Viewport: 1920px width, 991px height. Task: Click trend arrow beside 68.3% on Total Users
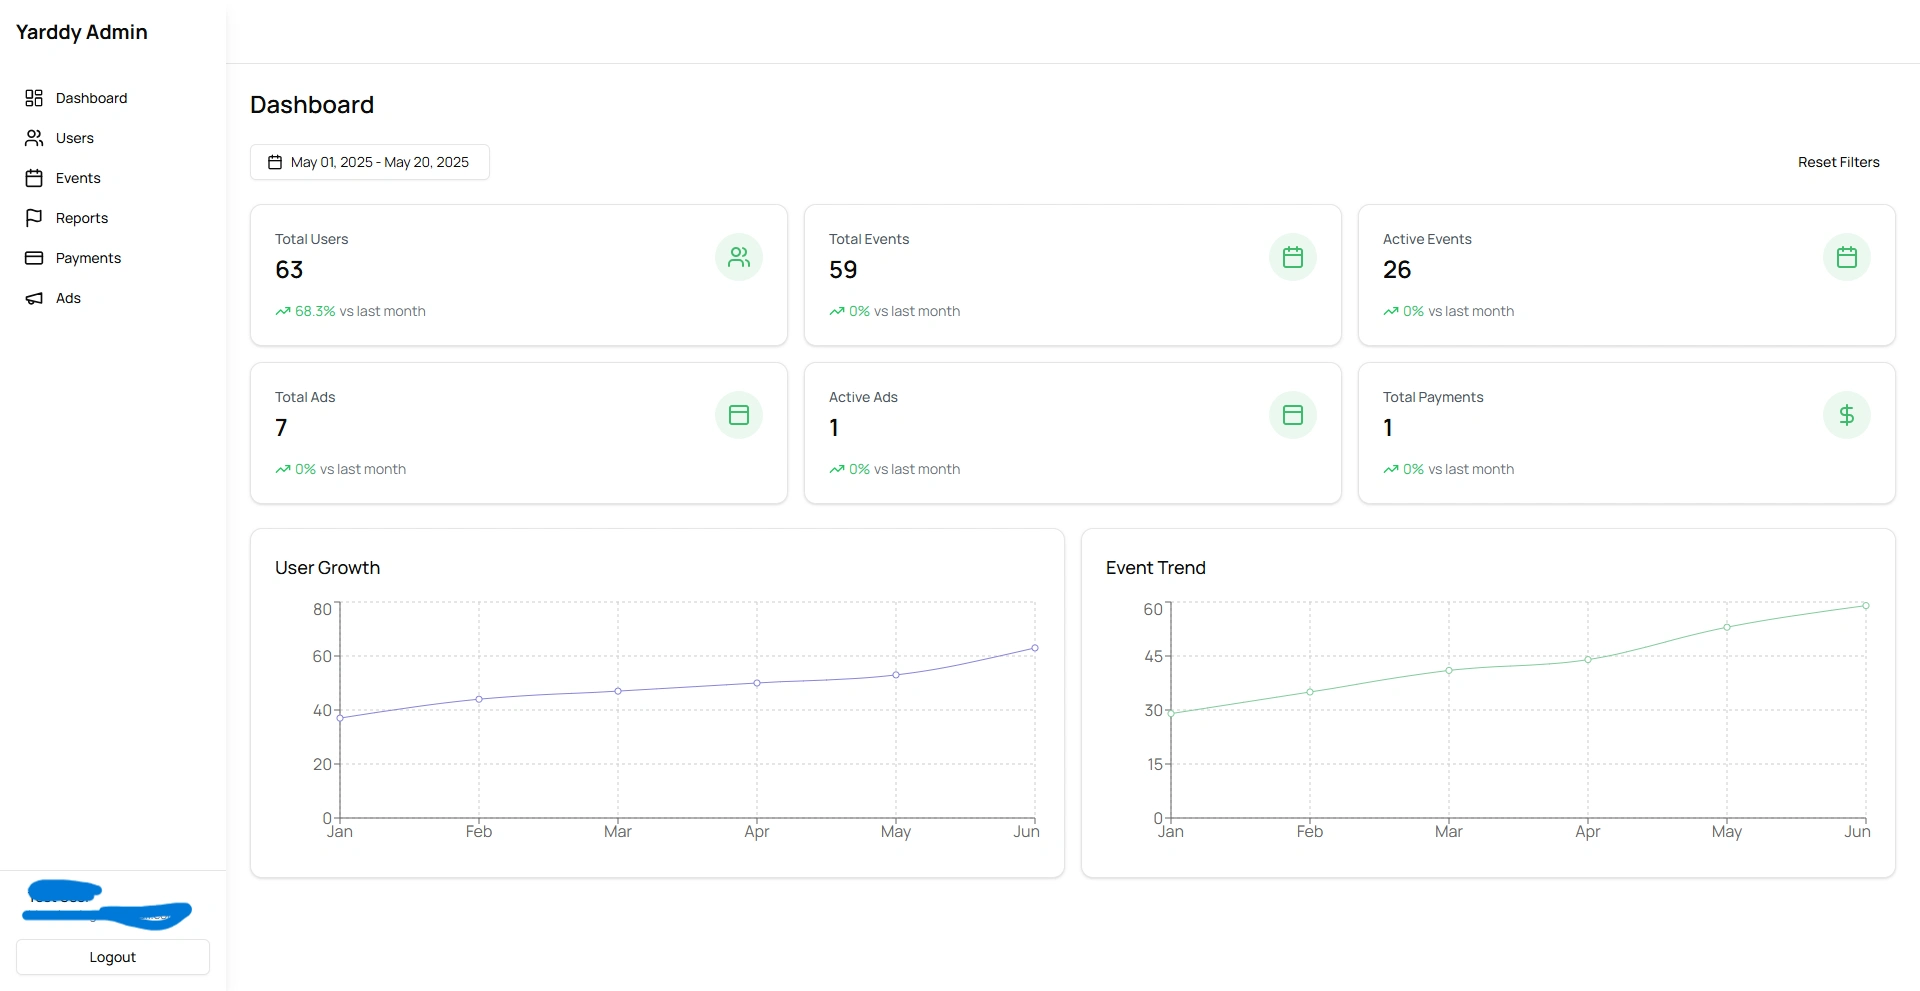(283, 312)
